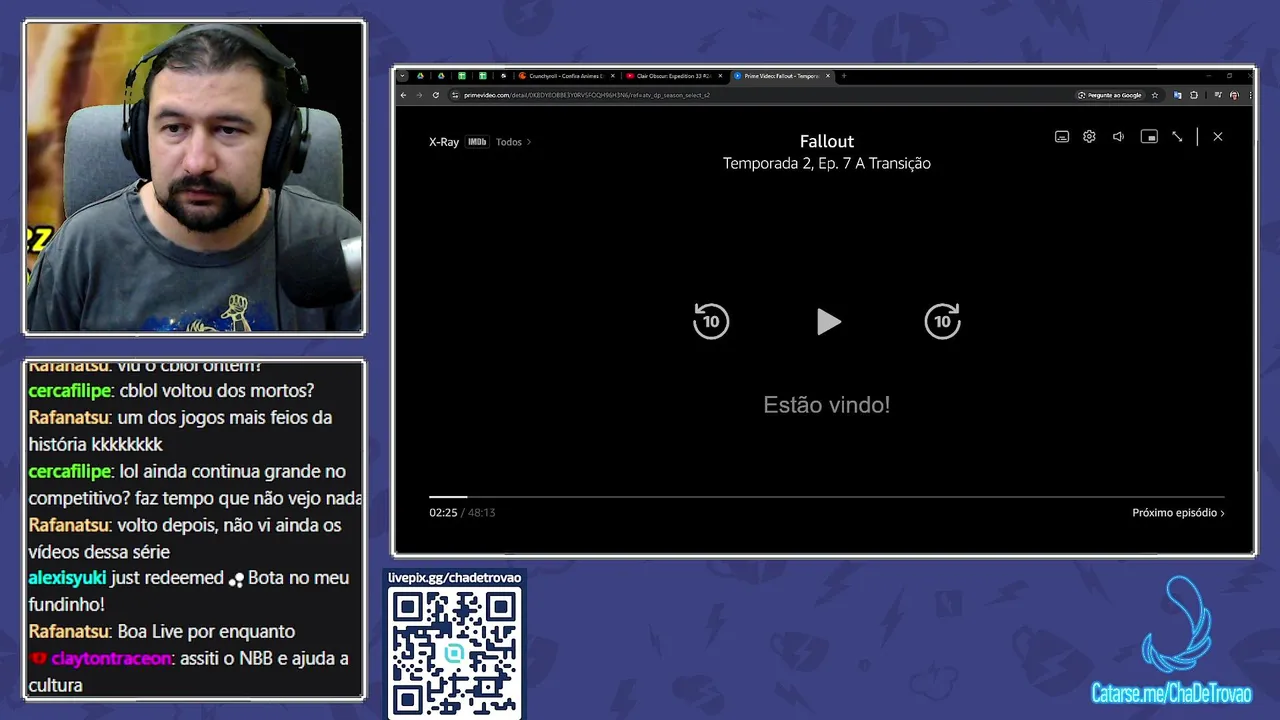Expand X-Ray Todos view

(513, 142)
